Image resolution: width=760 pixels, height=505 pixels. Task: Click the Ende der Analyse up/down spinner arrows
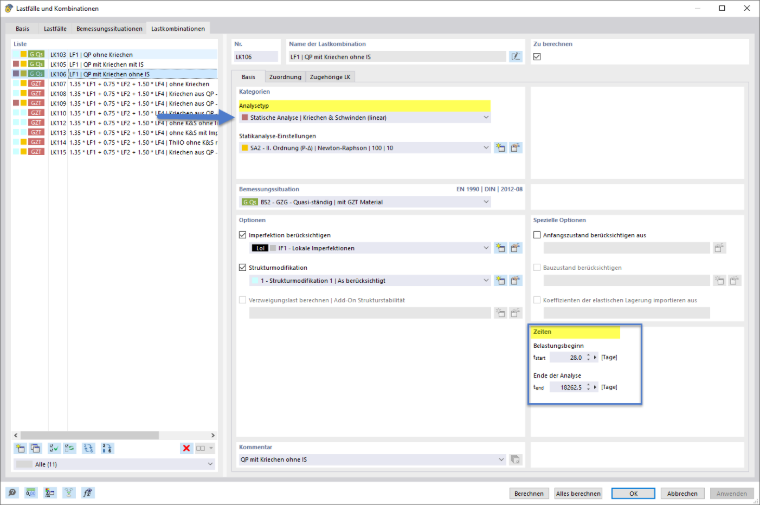588,387
